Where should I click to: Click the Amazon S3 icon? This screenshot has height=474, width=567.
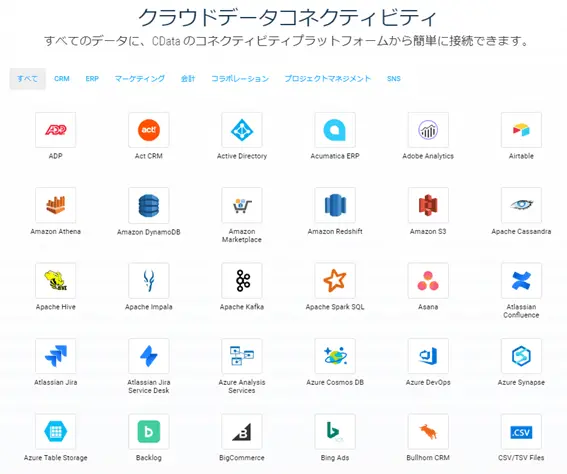[428, 205]
